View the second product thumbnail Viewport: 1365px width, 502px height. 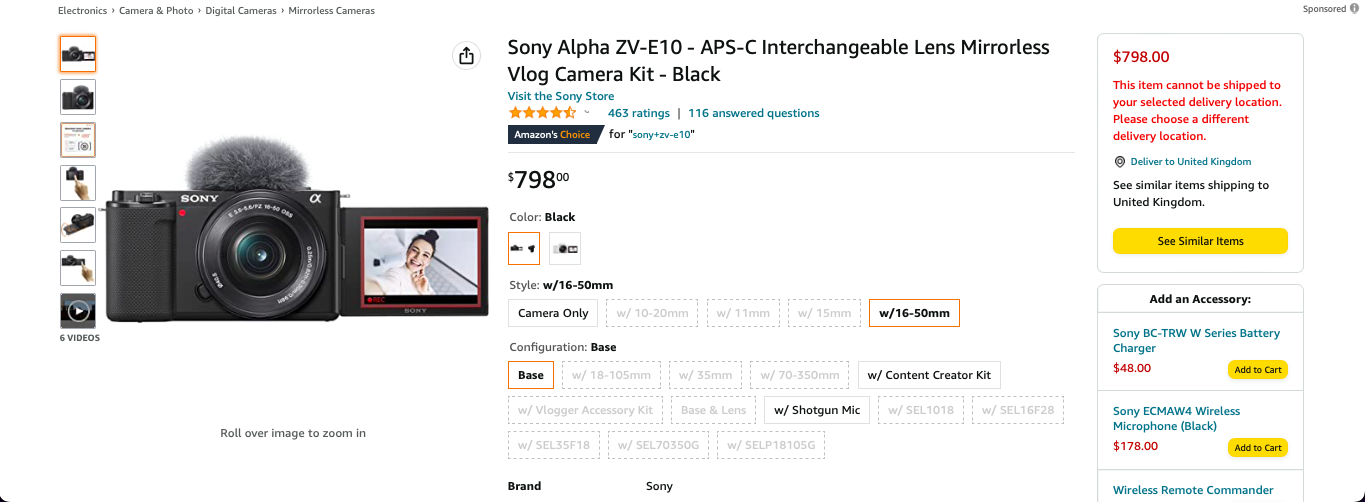click(x=78, y=97)
